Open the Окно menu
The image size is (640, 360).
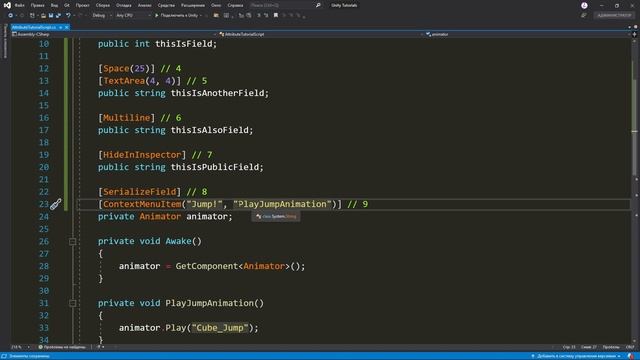(216, 5)
